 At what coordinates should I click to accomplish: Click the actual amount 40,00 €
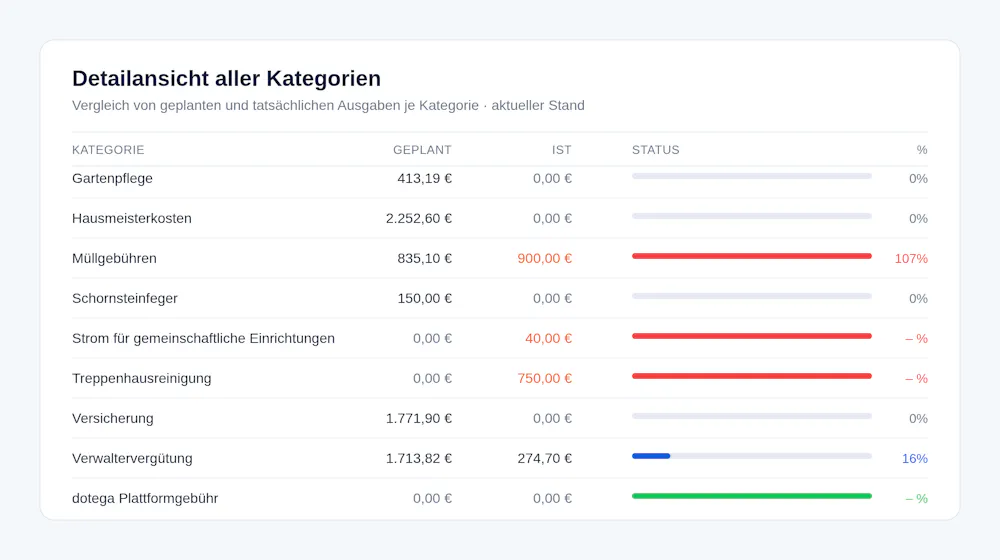click(x=548, y=338)
